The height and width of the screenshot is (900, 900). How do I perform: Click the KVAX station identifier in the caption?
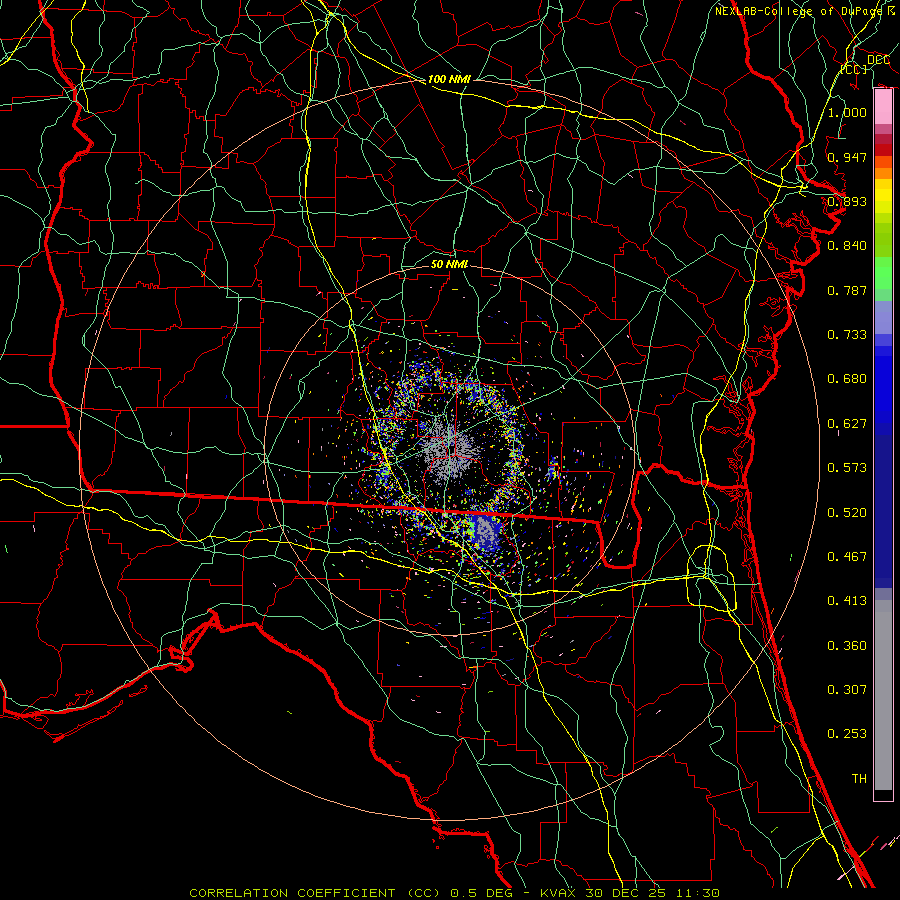click(x=560, y=893)
